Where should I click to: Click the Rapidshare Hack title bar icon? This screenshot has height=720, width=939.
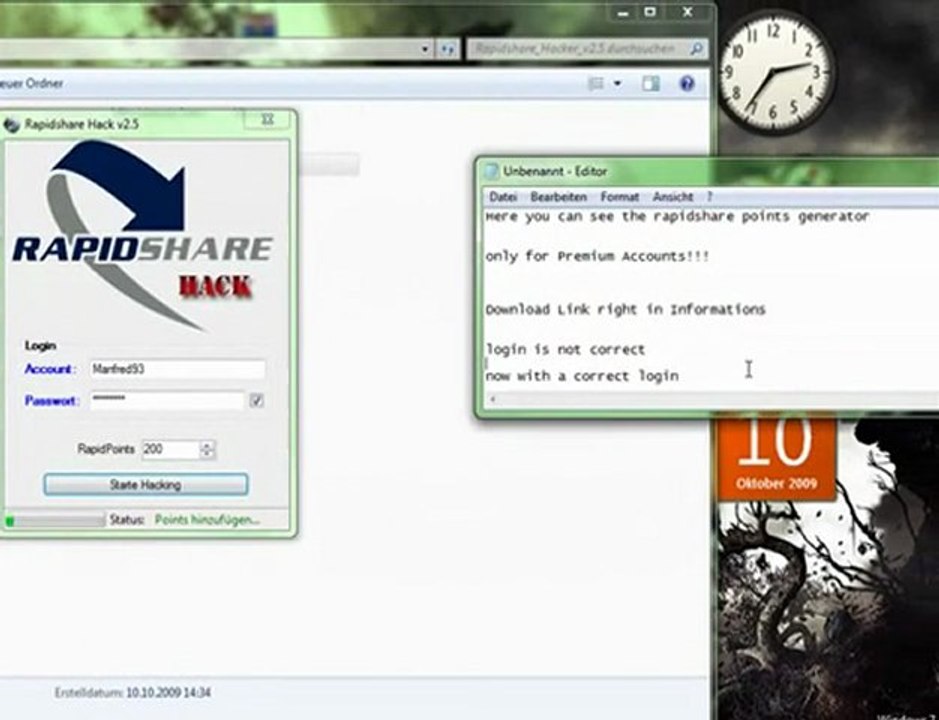[x=11, y=125]
